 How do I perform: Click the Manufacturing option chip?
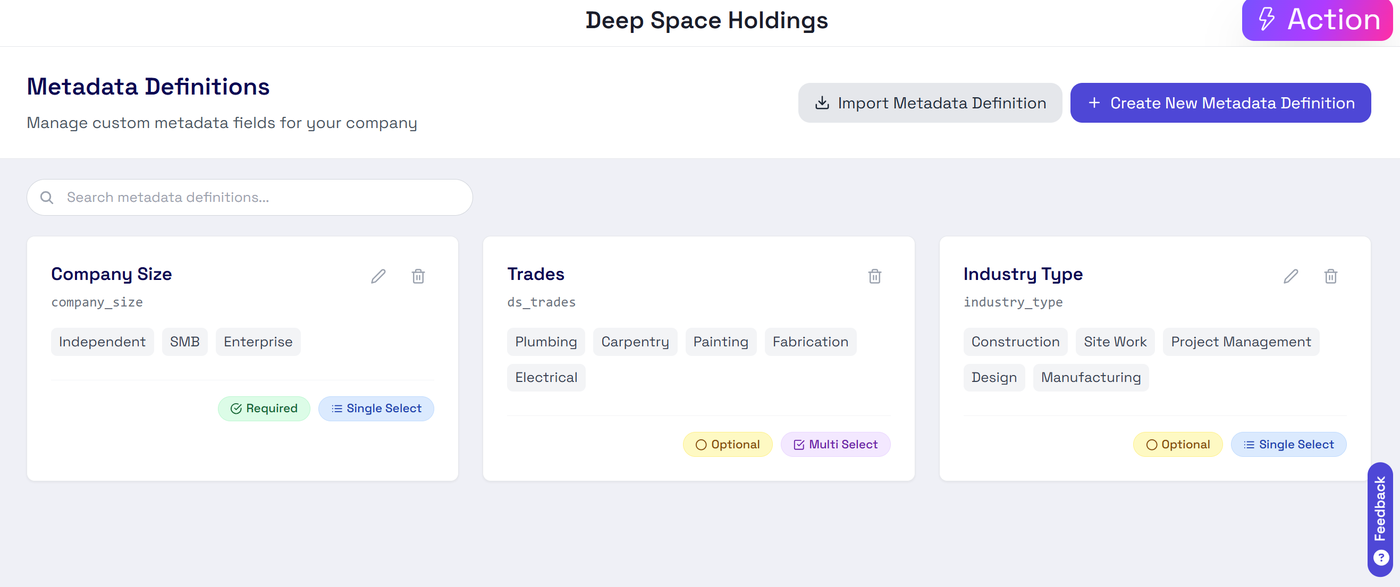[1091, 378]
